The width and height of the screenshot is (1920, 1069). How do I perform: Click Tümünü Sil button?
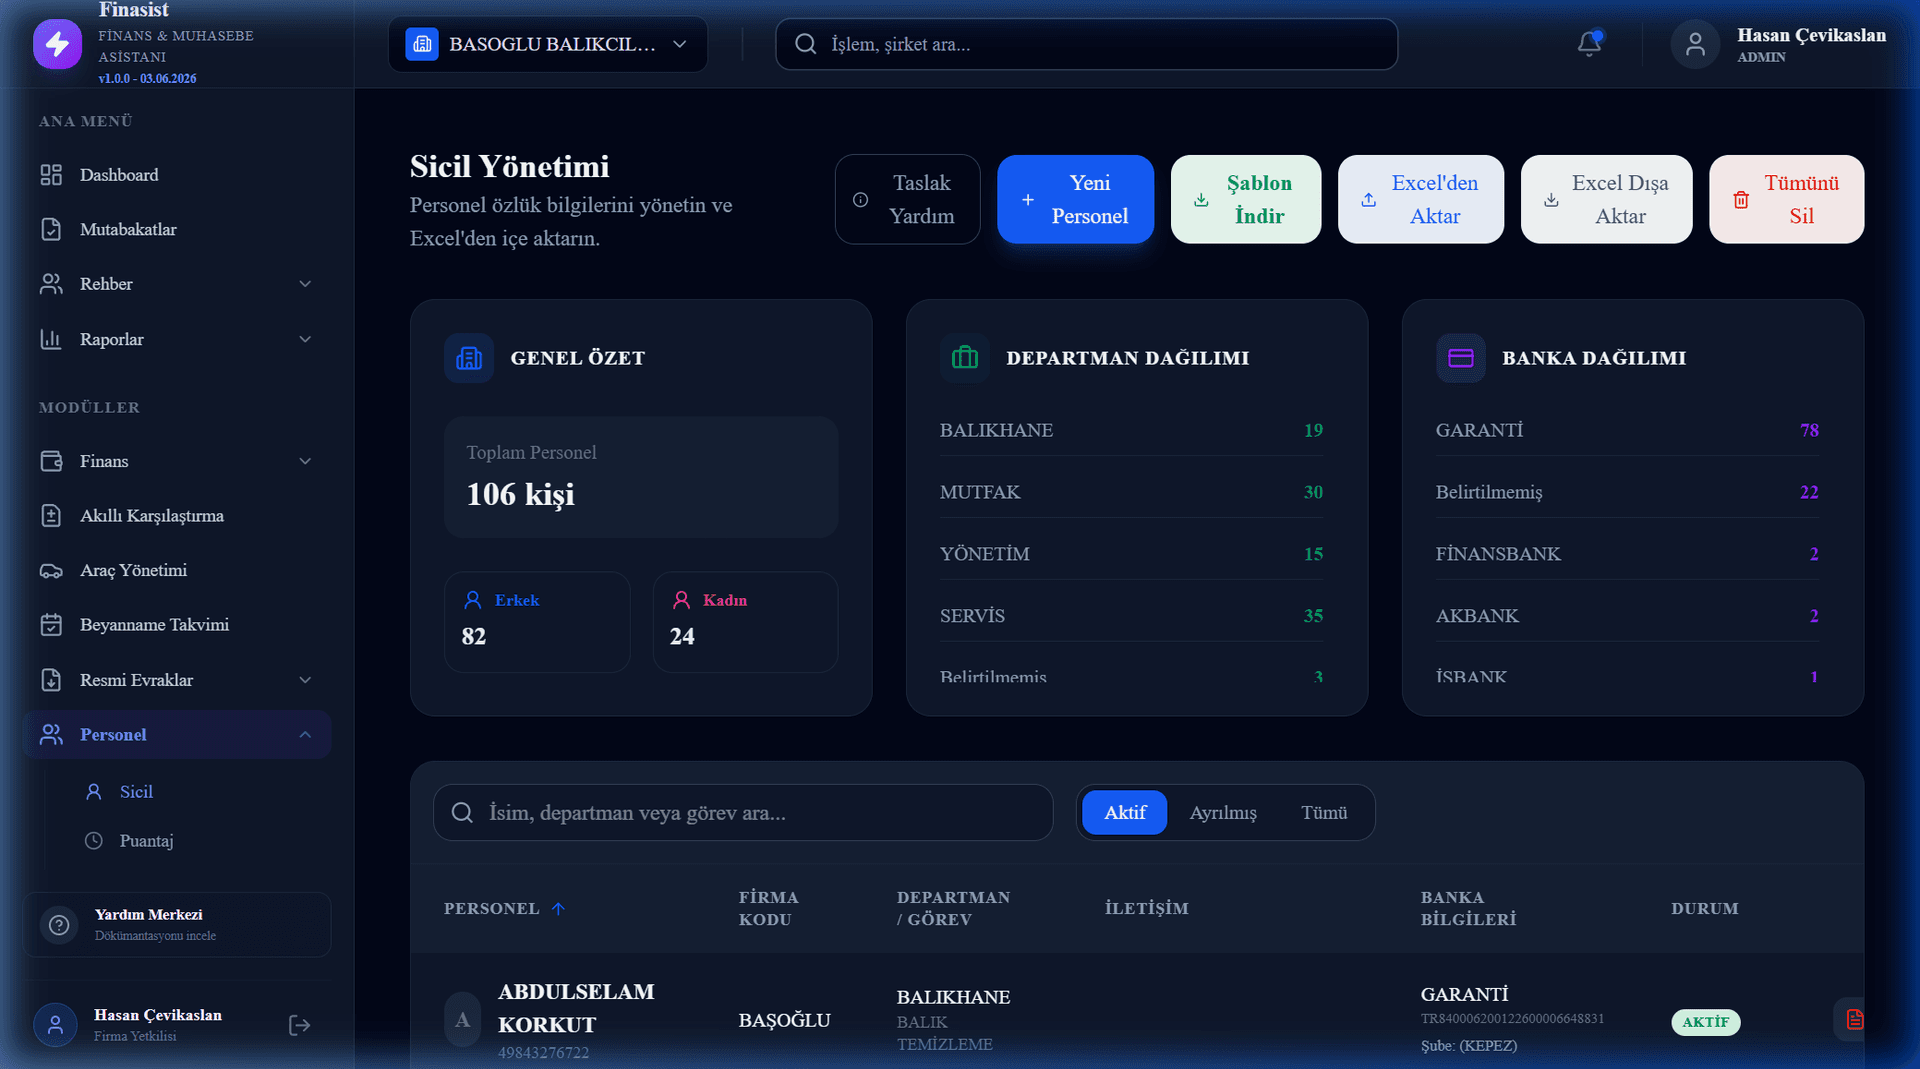coord(1786,199)
